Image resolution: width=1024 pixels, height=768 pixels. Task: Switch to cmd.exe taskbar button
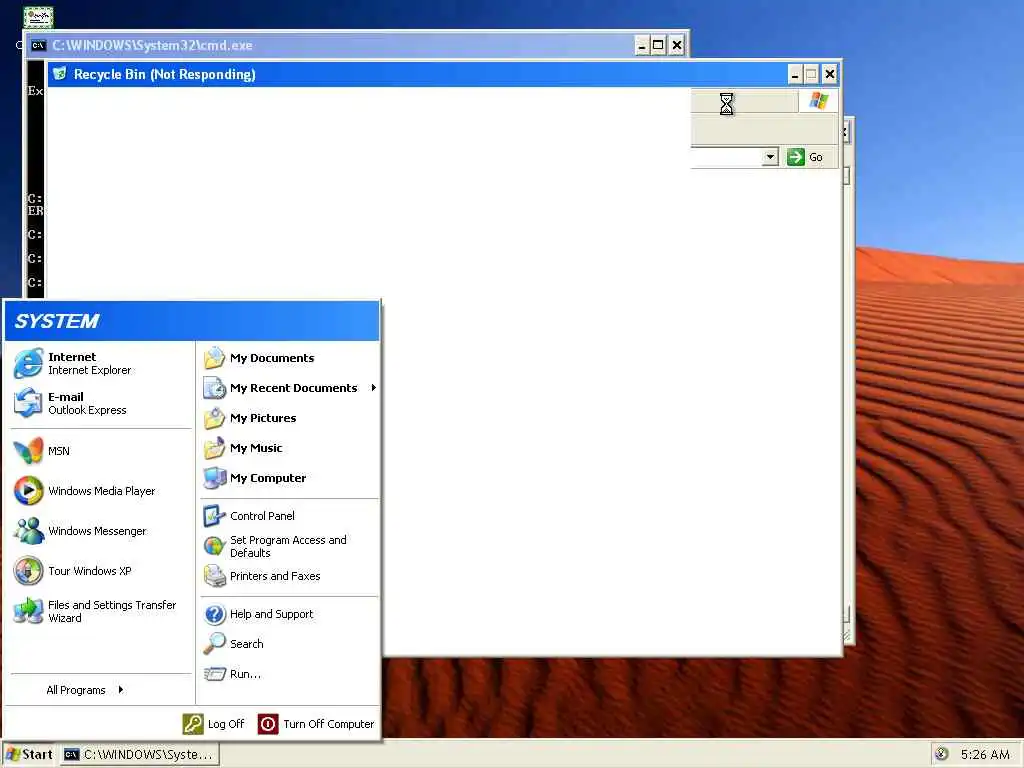[140, 754]
